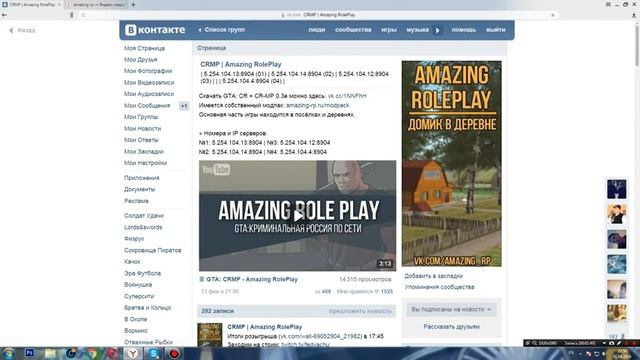Open Моя Страница in sidebar
640x360 pixels.
click(144, 48)
